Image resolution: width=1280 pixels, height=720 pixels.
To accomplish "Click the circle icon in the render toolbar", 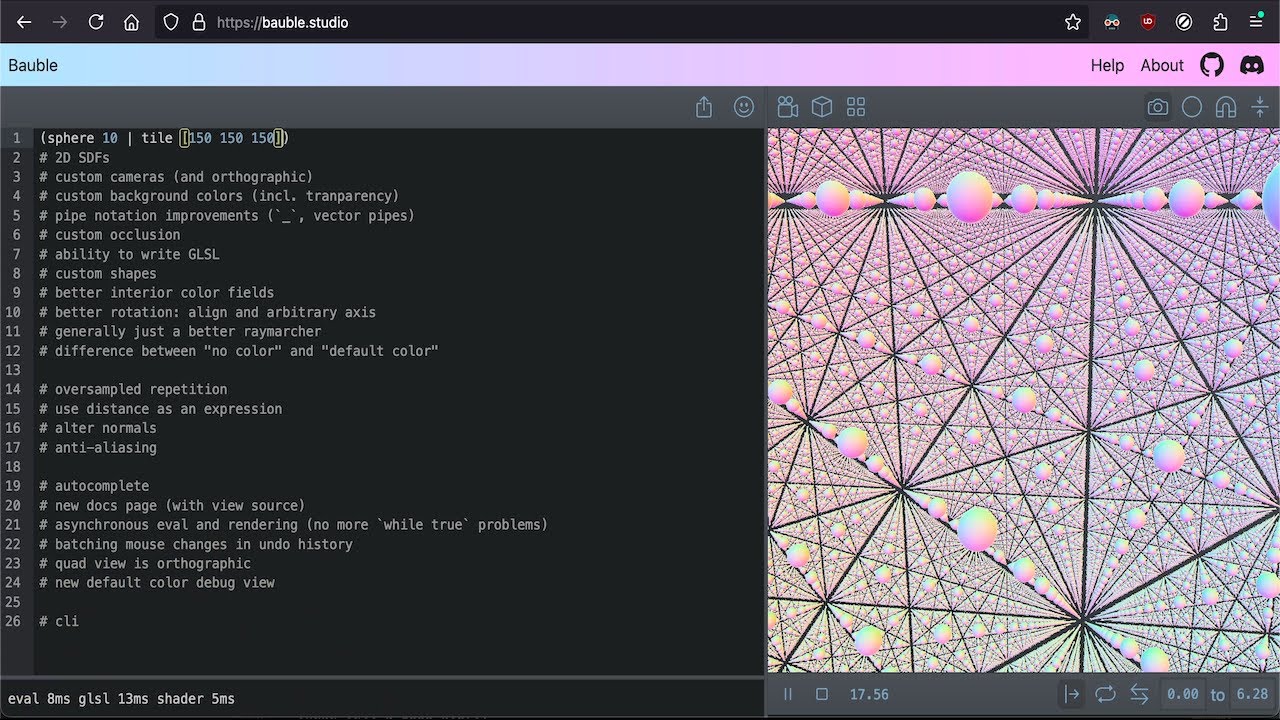I will (1192, 107).
